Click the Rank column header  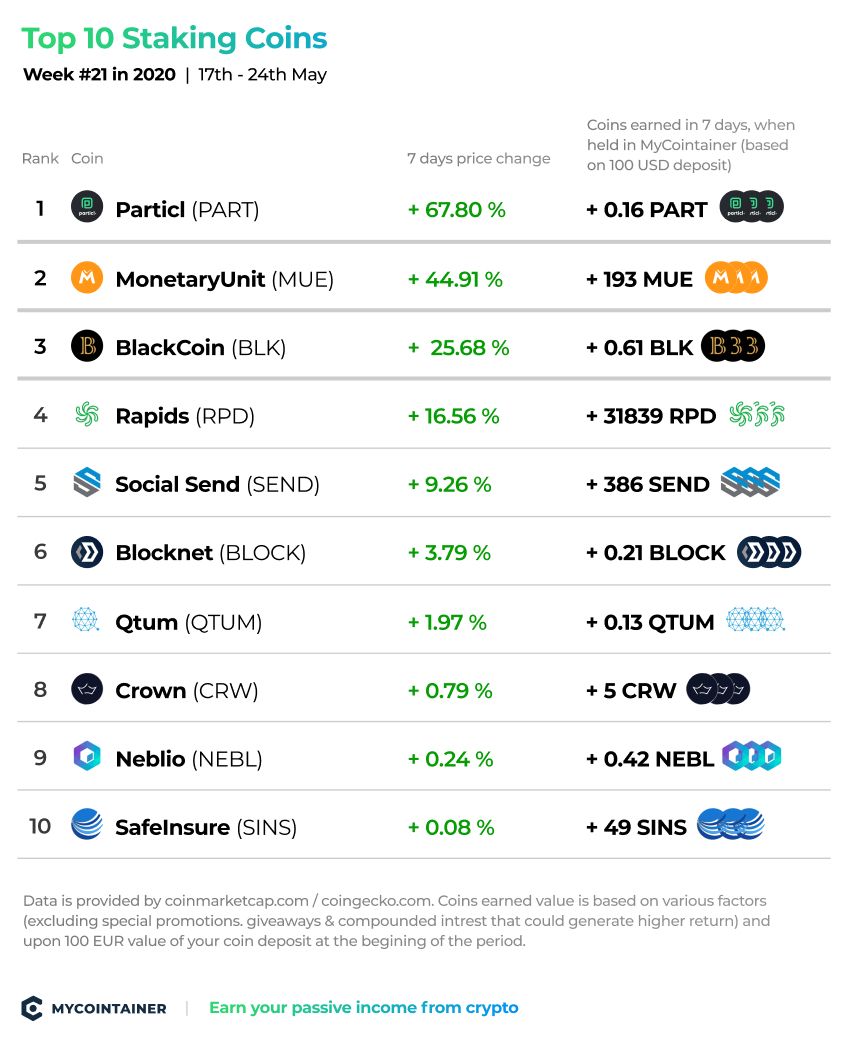[x=40, y=159]
